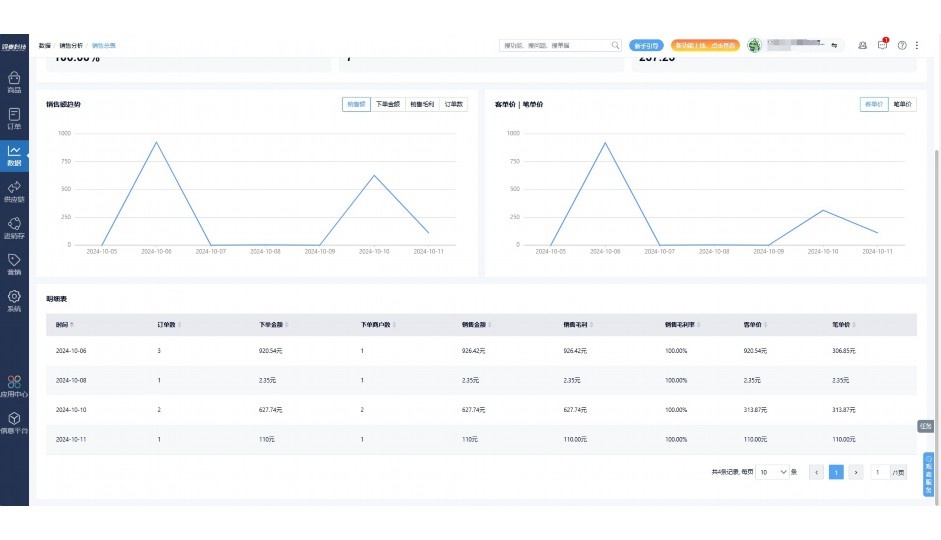Image resolution: width=941 pixels, height=540 pixels.
Task: Open the 商品 (Products) sidebar icon
Action: (x=14, y=82)
